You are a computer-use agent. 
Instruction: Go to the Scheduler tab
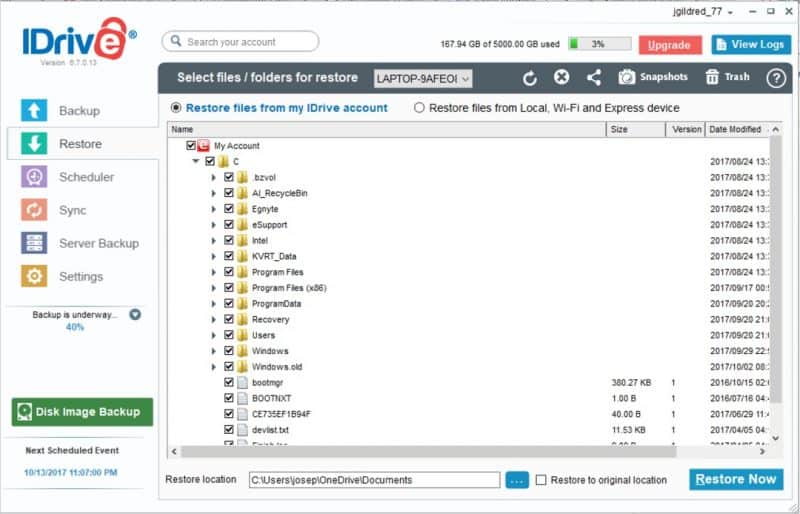(82, 177)
